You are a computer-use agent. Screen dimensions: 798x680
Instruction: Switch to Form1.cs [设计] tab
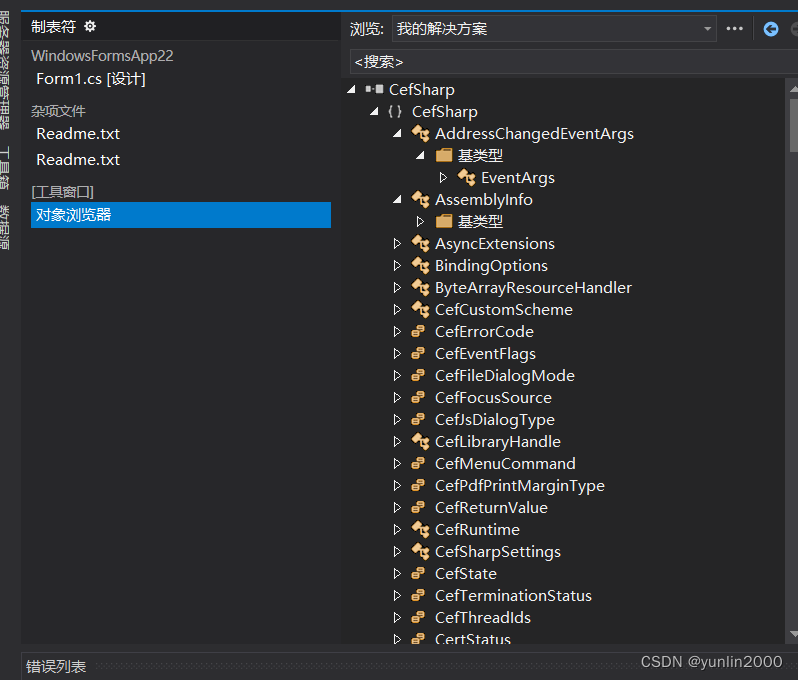pos(91,79)
